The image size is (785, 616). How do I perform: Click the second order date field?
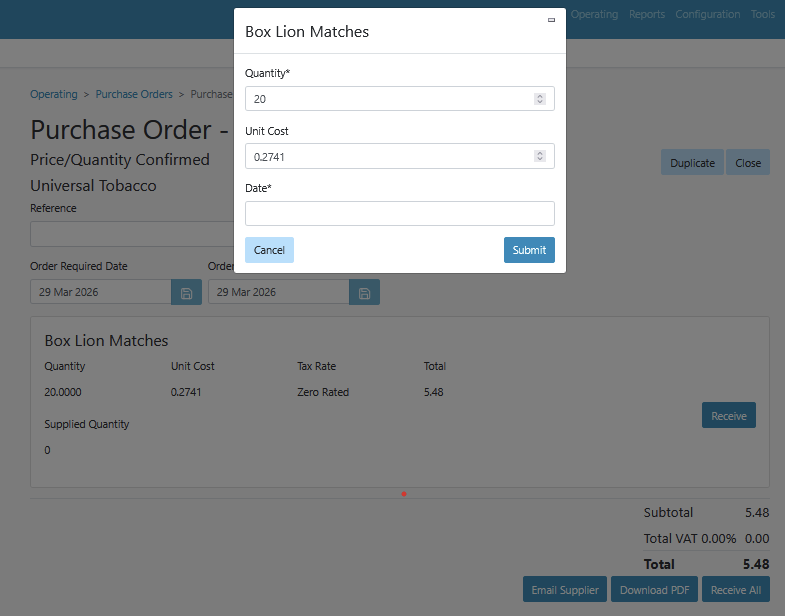coord(278,292)
